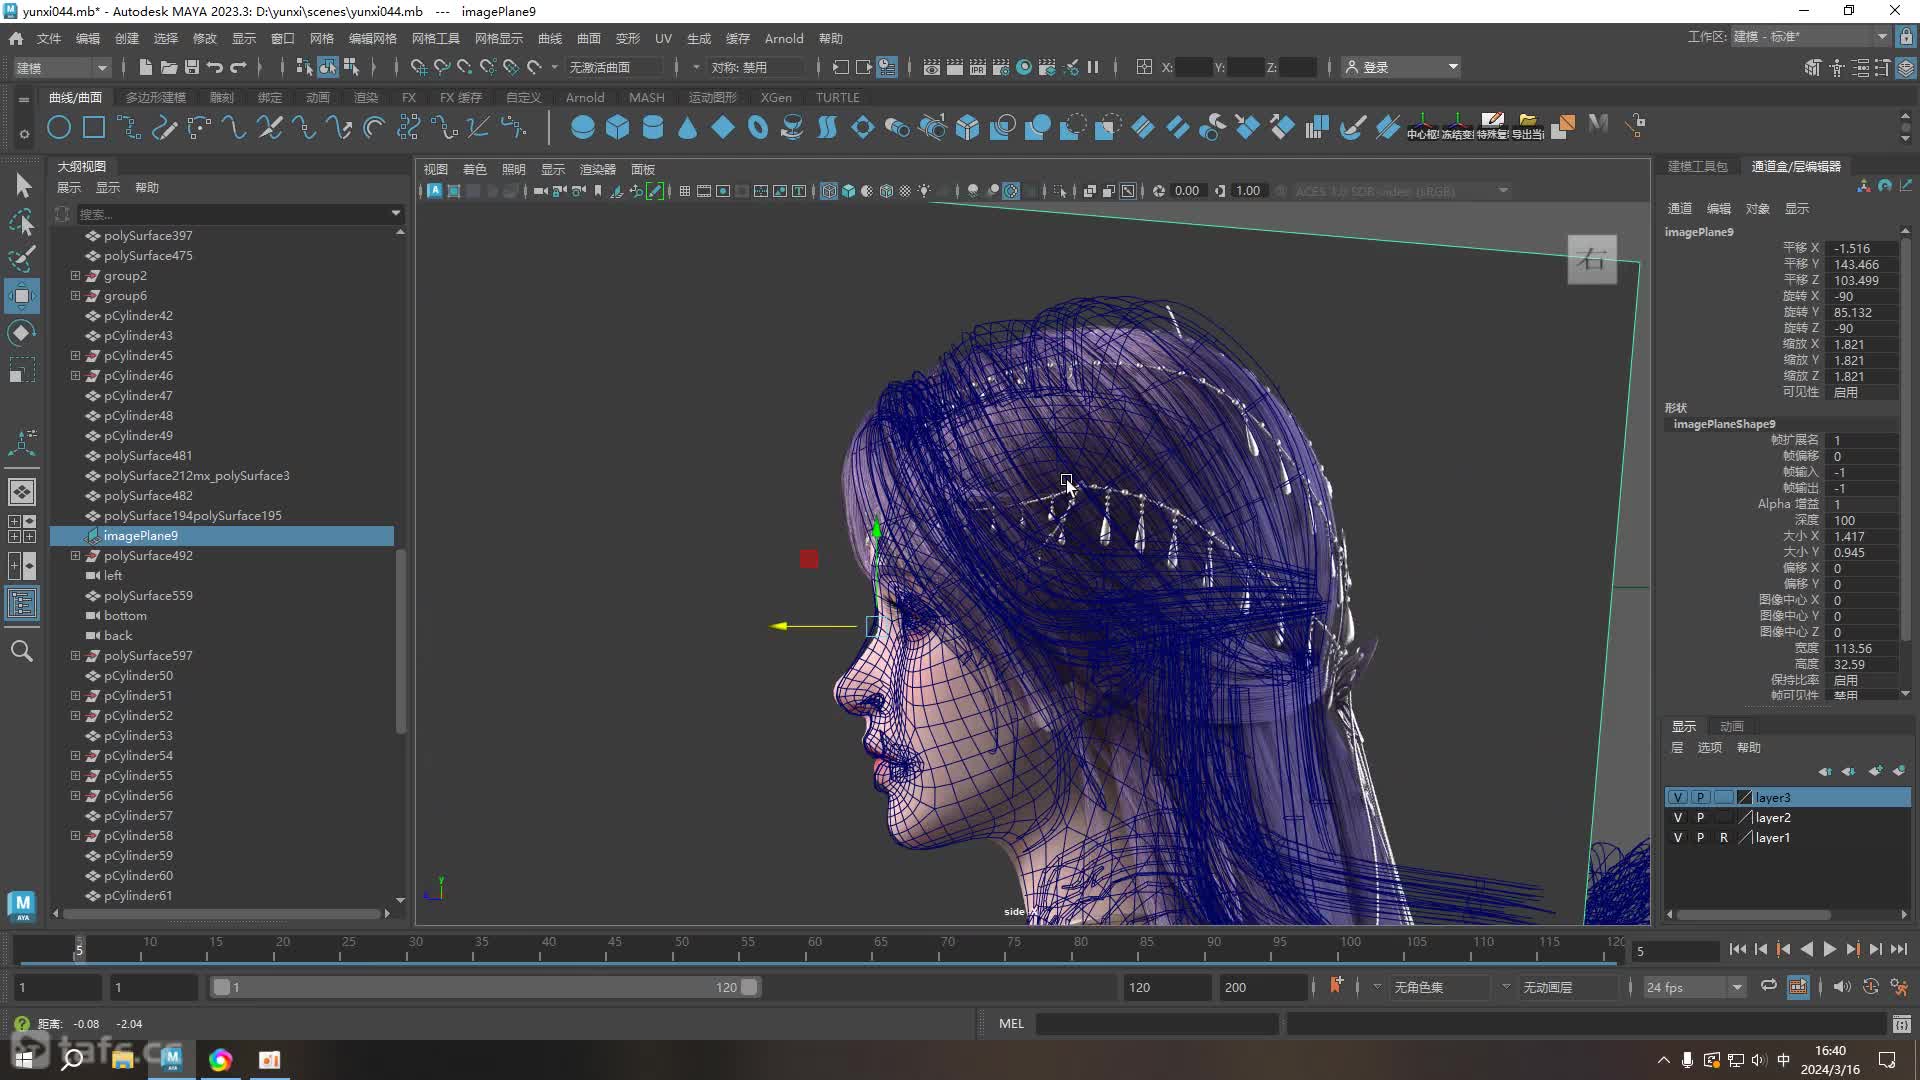Select the NURBS square tool on shelf
Image resolution: width=1920 pixels, height=1080 pixels.
click(x=94, y=127)
